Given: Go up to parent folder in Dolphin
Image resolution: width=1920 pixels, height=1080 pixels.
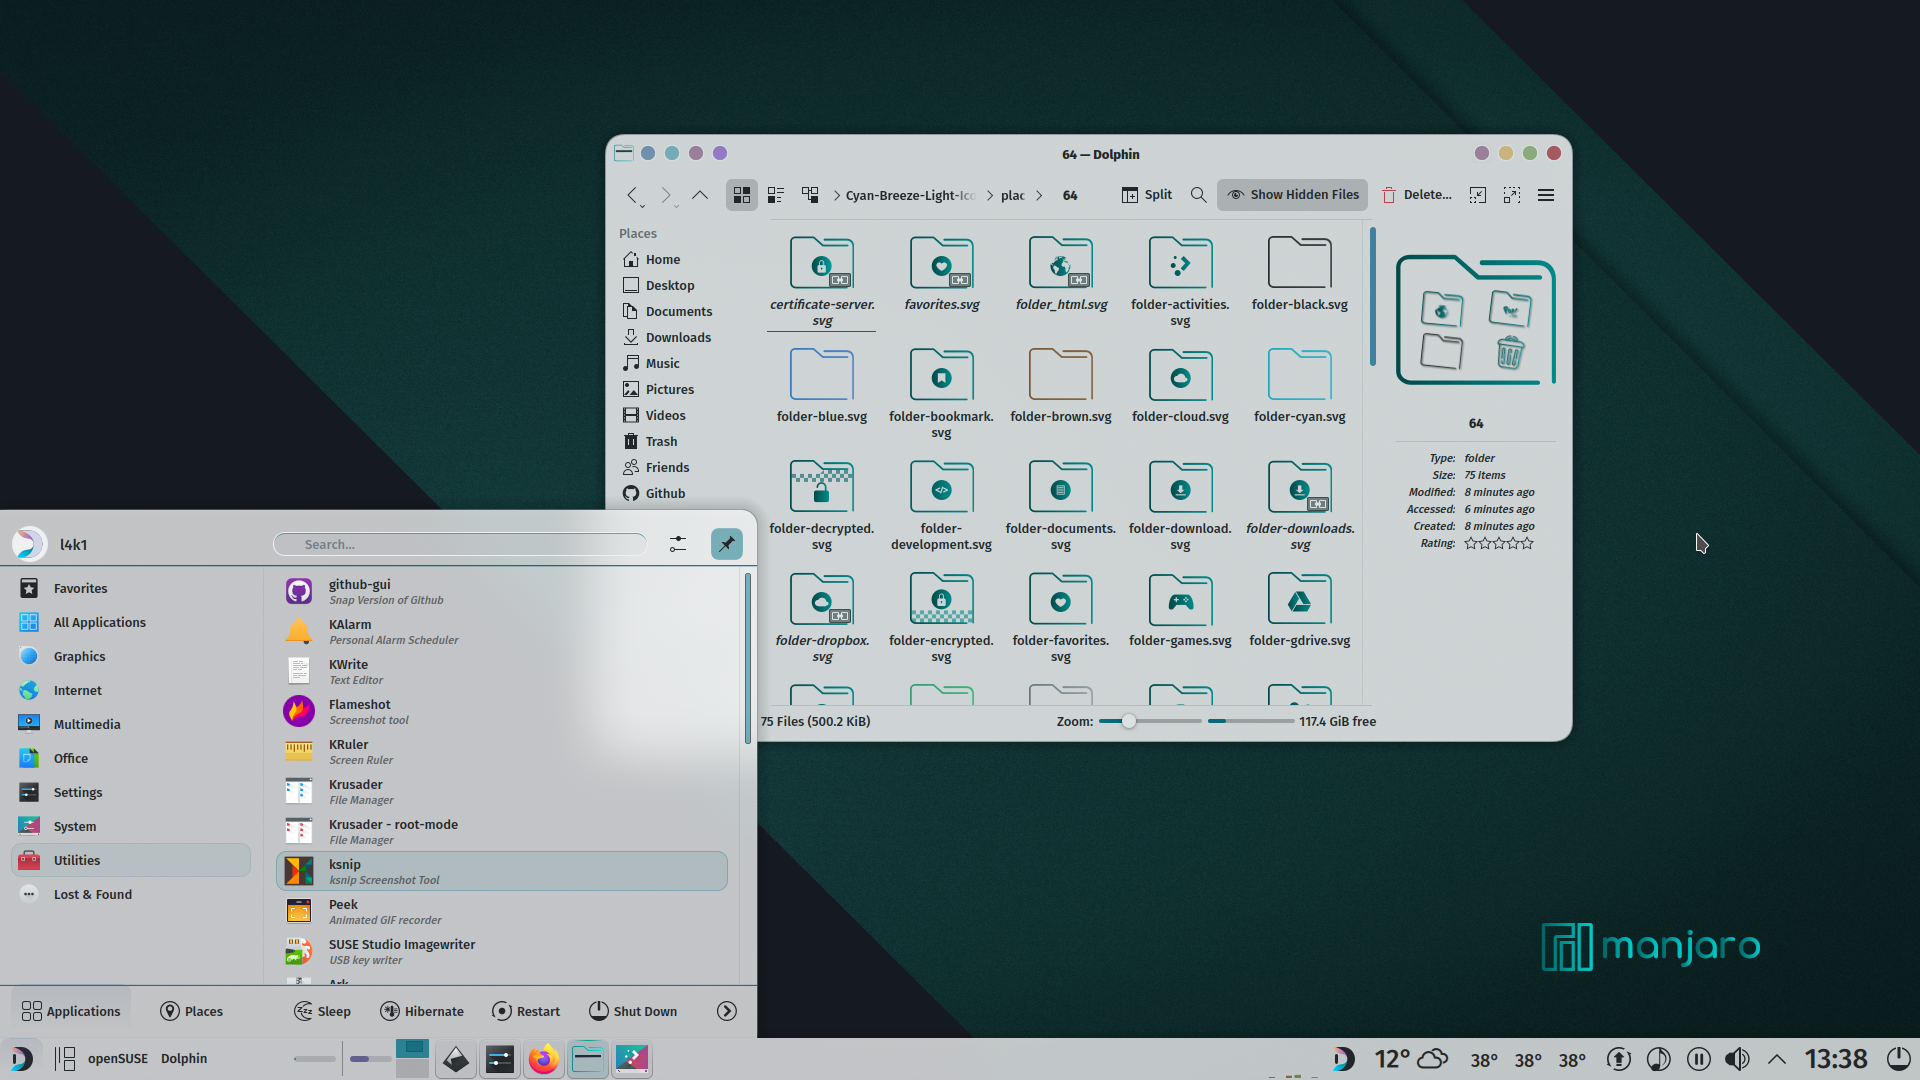Looking at the screenshot, I should 700,195.
